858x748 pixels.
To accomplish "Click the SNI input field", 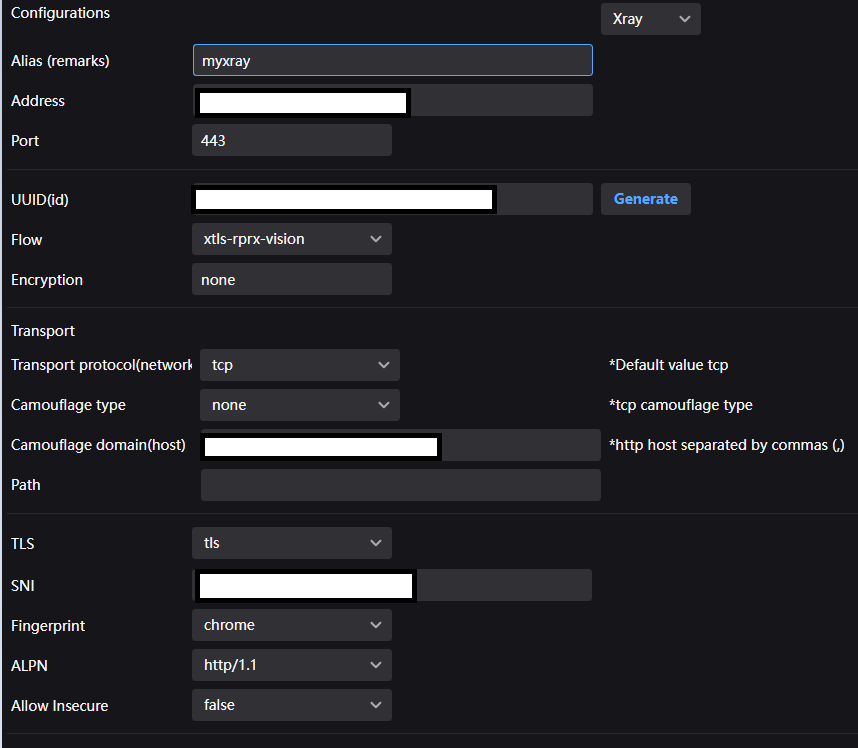I will tap(392, 585).
